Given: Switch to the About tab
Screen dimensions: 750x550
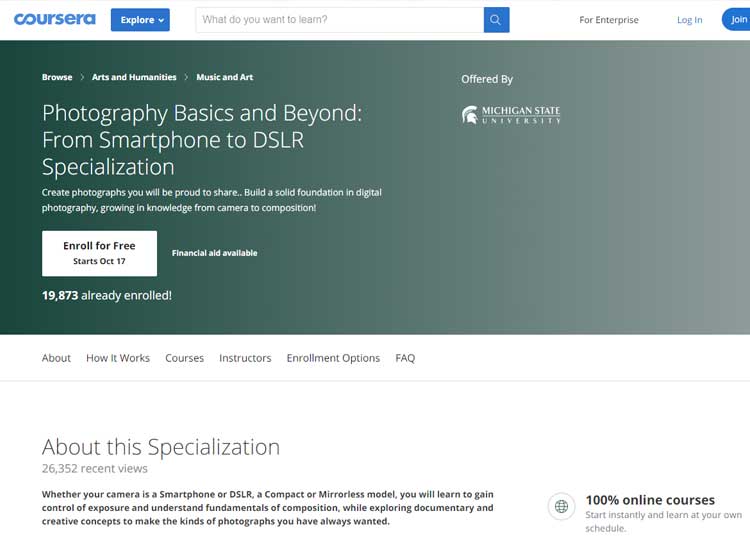Looking at the screenshot, I should (56, 358).
